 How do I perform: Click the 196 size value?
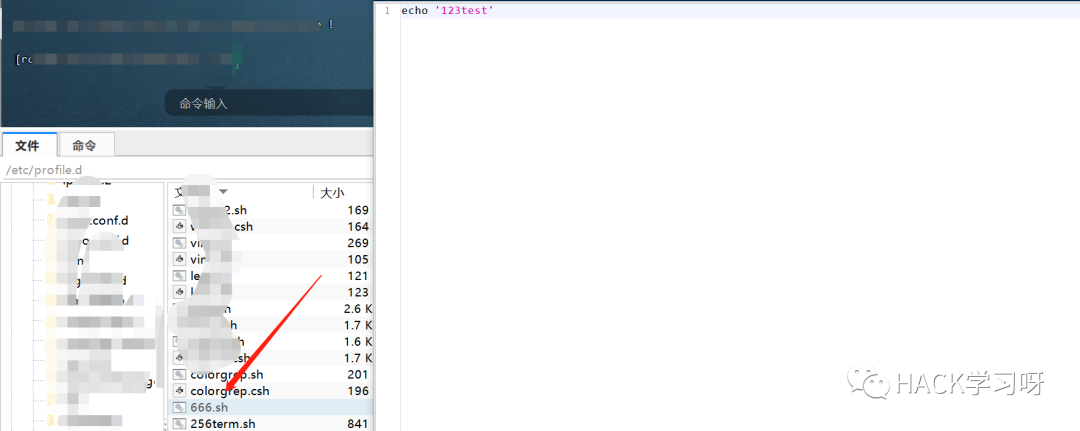357,391
